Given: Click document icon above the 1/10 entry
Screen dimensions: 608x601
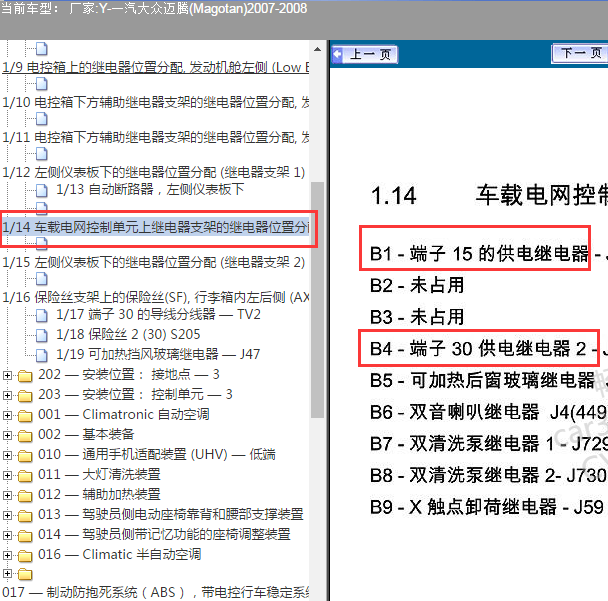Looking at the screenshot, I should pyautogui.click(x=42, y=84).
